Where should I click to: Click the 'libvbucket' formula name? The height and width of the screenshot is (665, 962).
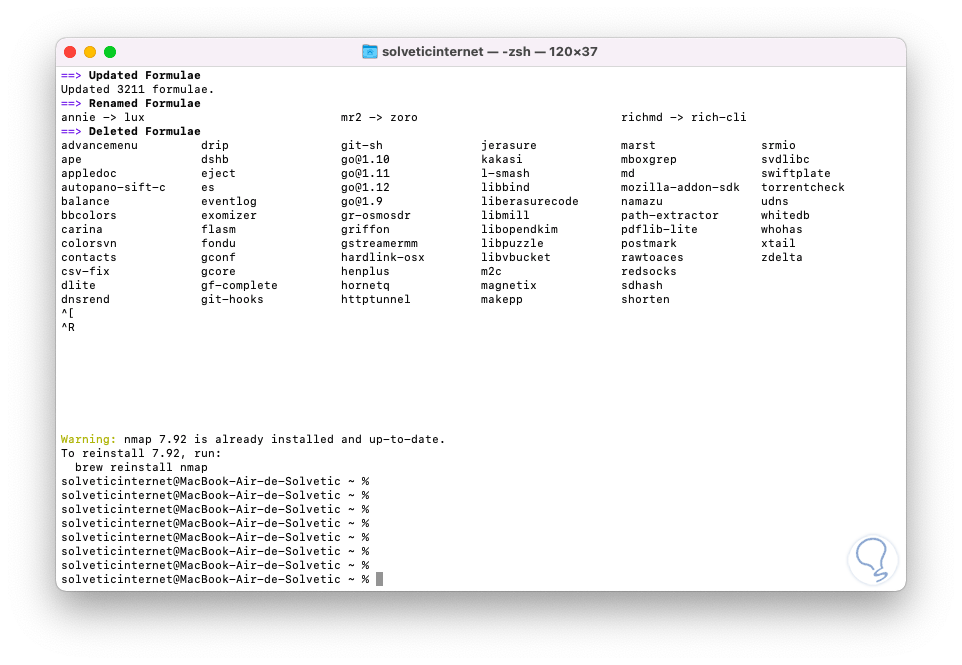pyautogui.click(x=516, y=258)
